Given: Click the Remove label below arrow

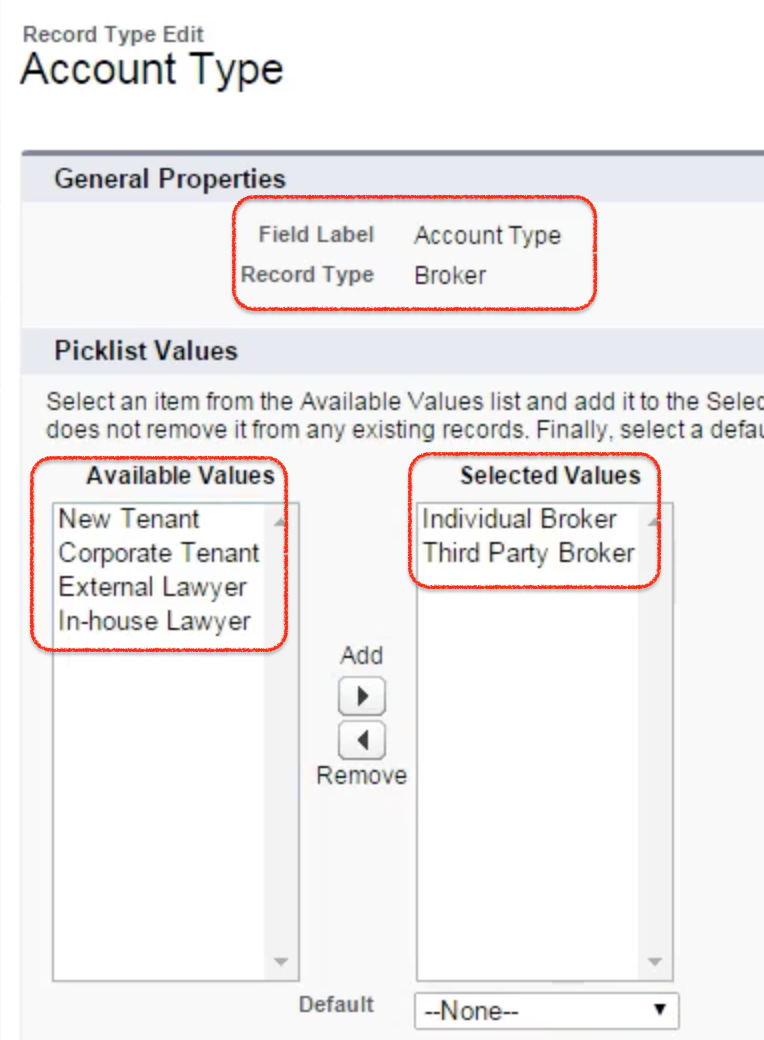Looking at the screenshot, I should pos(361,775).
